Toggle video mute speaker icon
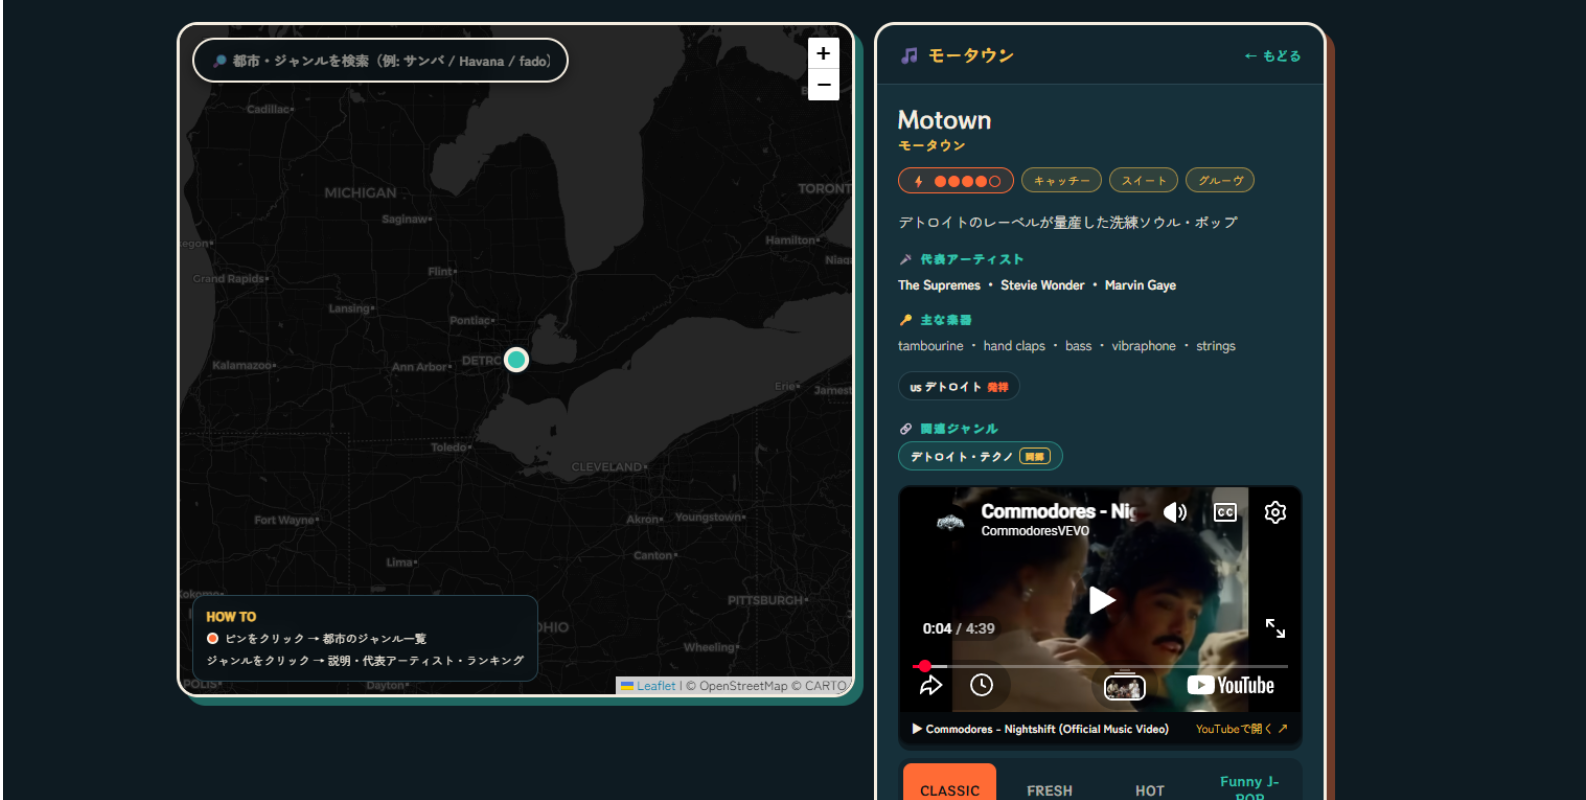Viewport: 1586px width, 800px height. (x=1175, y=512)
